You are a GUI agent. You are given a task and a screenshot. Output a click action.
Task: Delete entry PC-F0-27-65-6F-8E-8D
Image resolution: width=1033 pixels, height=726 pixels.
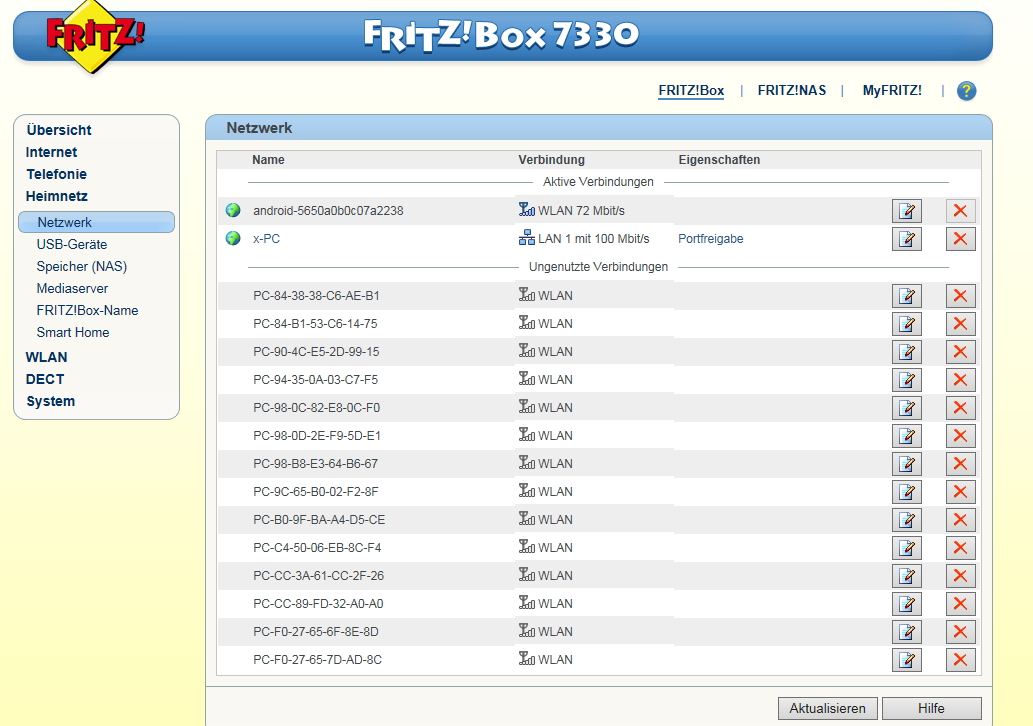pyautogui.click(x=961, y=632)
